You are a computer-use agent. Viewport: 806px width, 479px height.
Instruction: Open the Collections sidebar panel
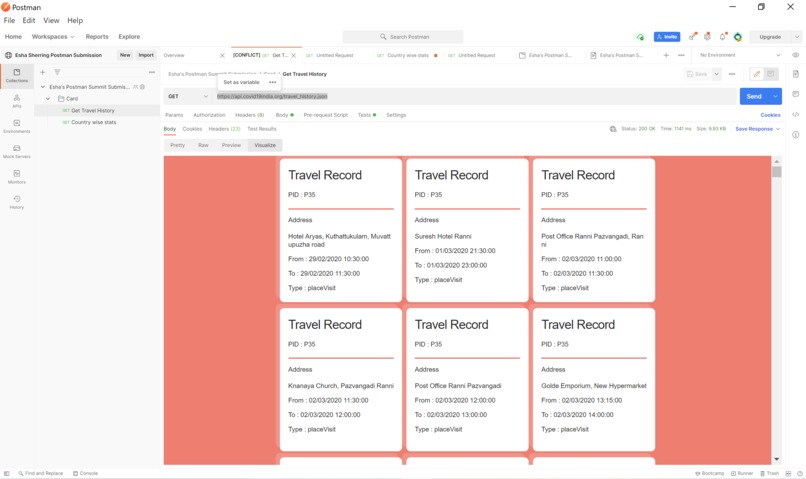(x=16, y=76)
